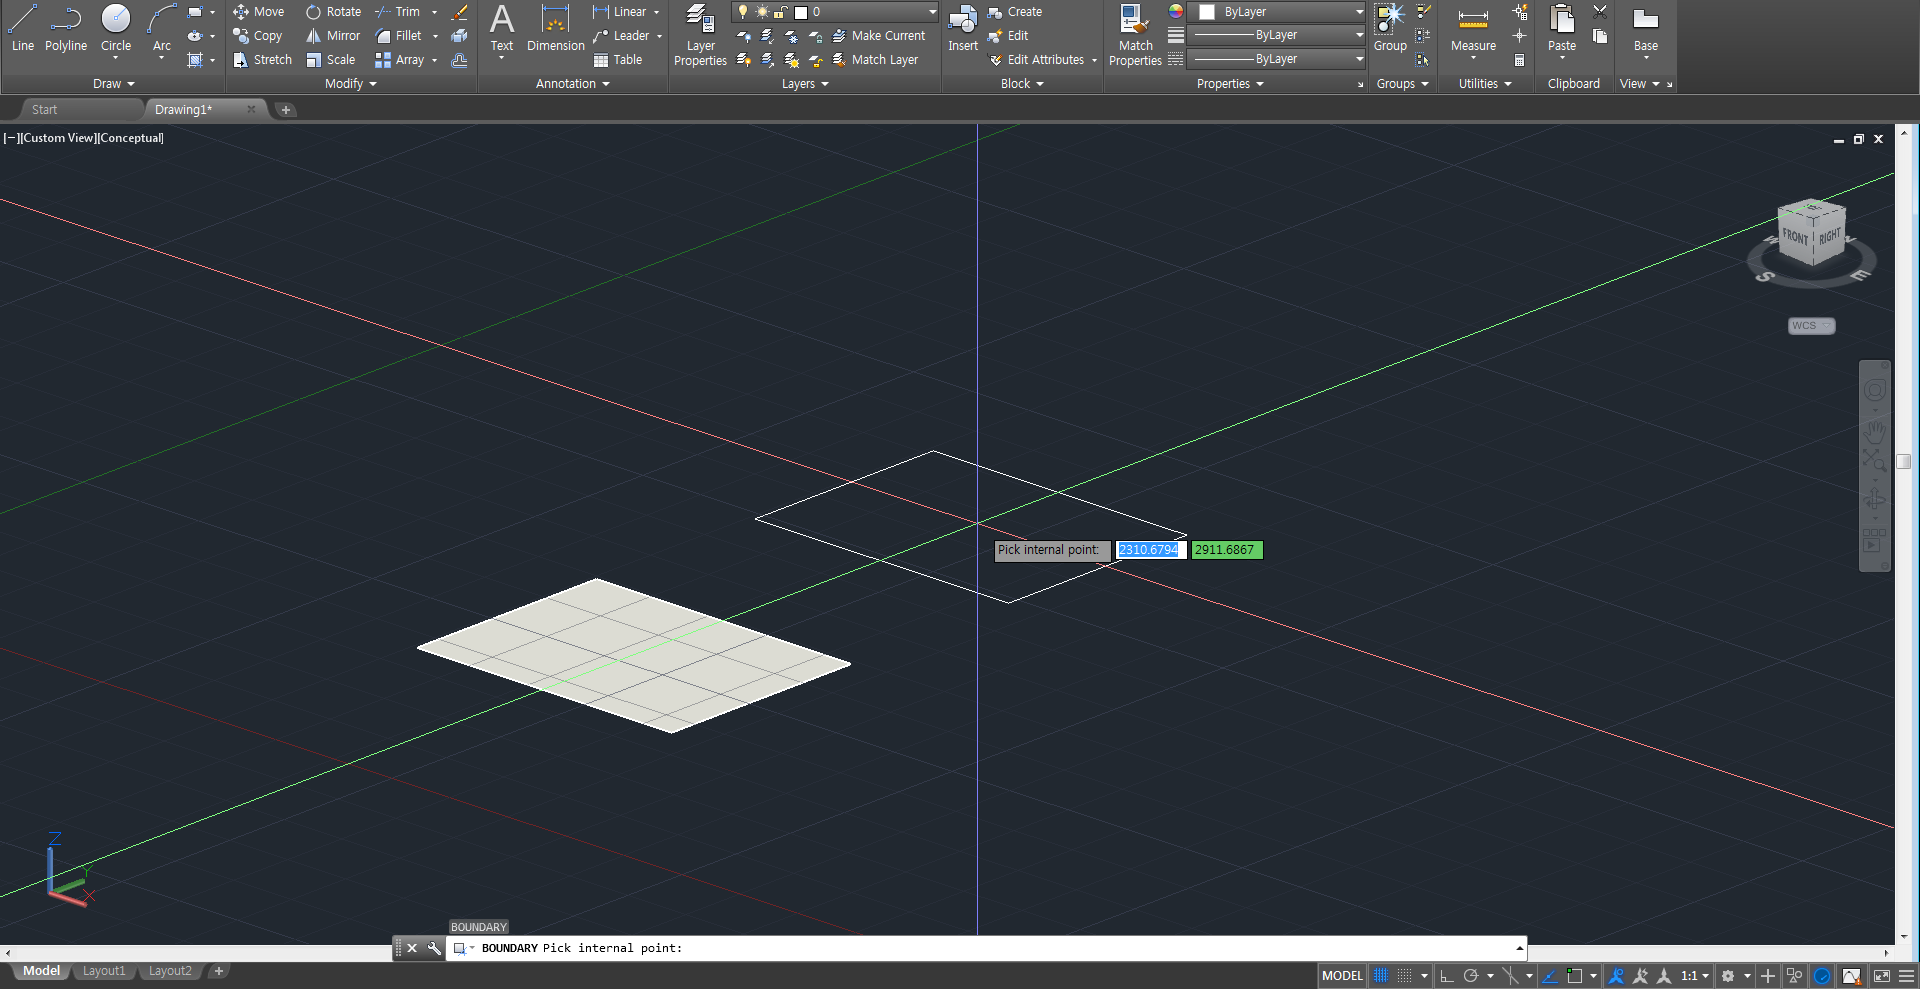
Task: Click the Group tool
Action: click(x=1390, y=28)
